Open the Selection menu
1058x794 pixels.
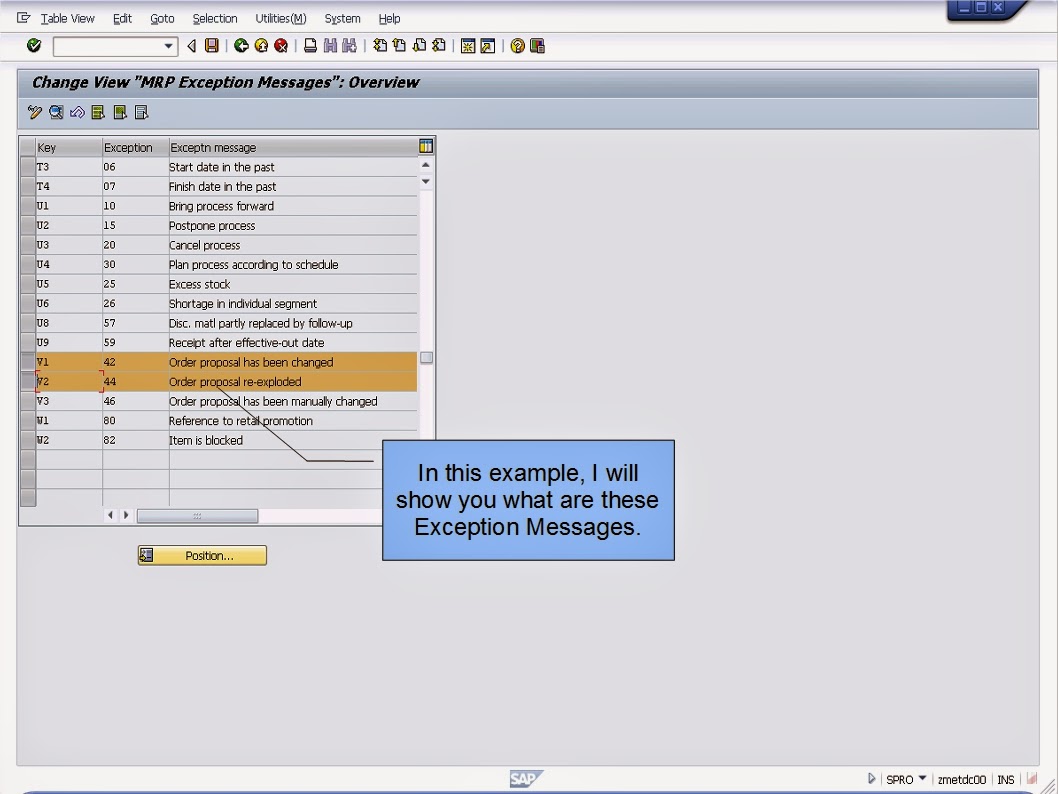pyautogui.click(x=215, y=19)
